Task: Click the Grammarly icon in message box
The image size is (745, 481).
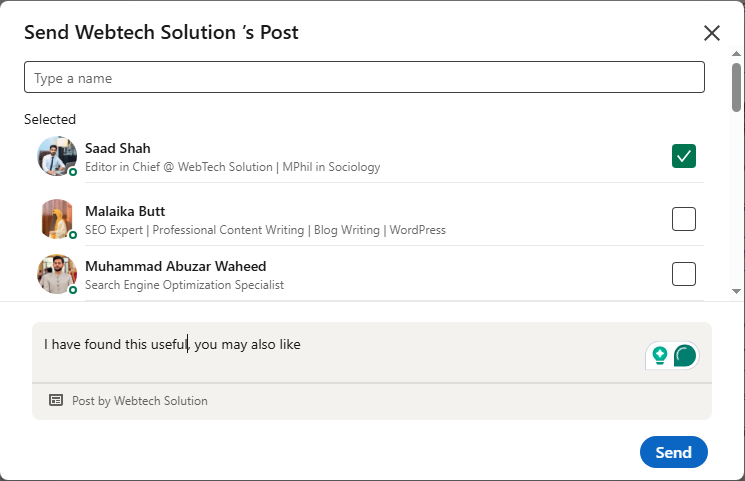Action: pos(685,356)
